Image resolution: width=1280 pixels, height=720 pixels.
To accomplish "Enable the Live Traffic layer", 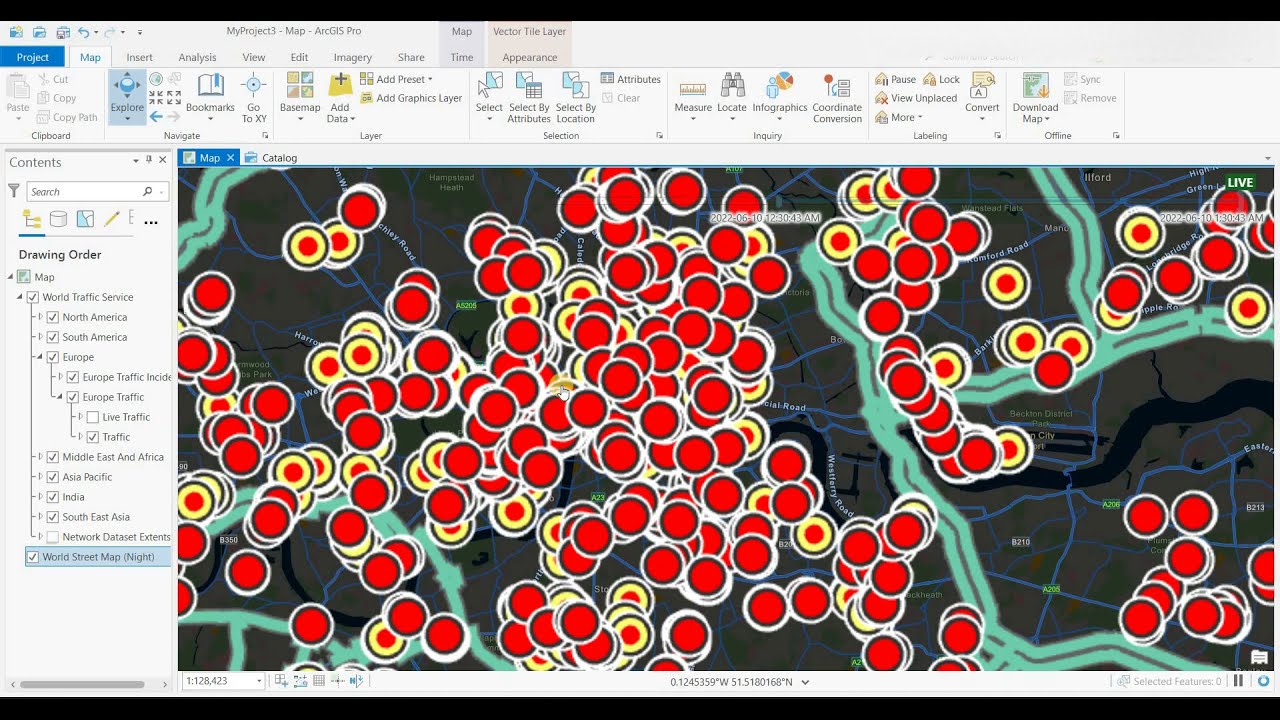I will point(93,417).
